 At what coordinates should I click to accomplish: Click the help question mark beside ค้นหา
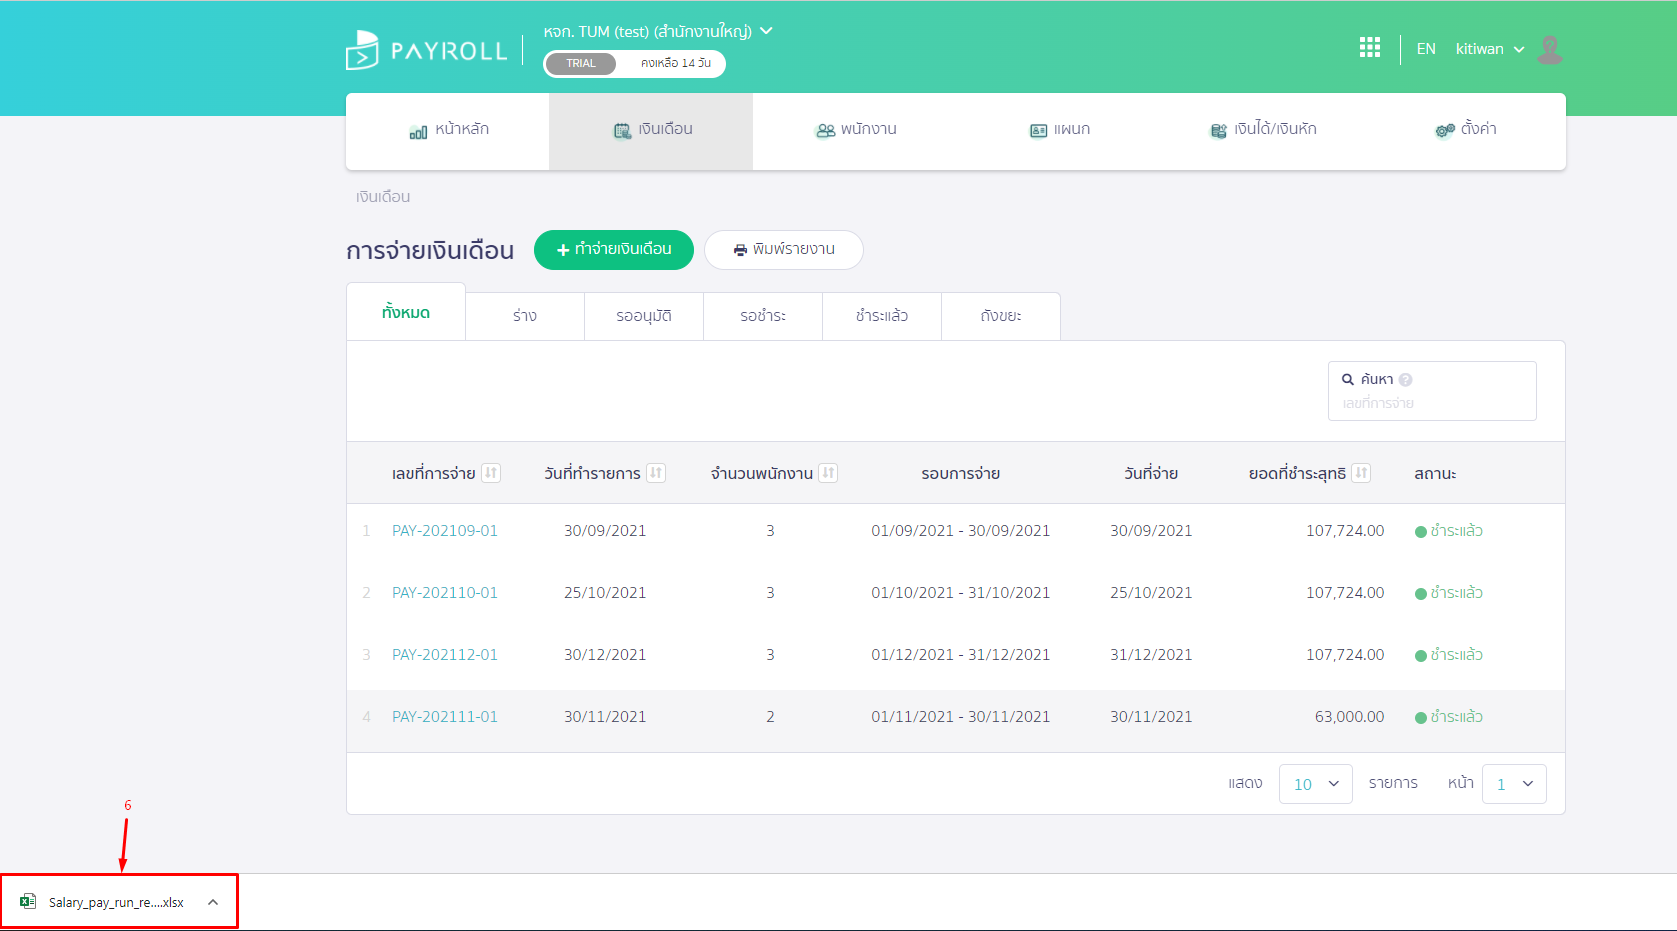(x=1406, y=378)
